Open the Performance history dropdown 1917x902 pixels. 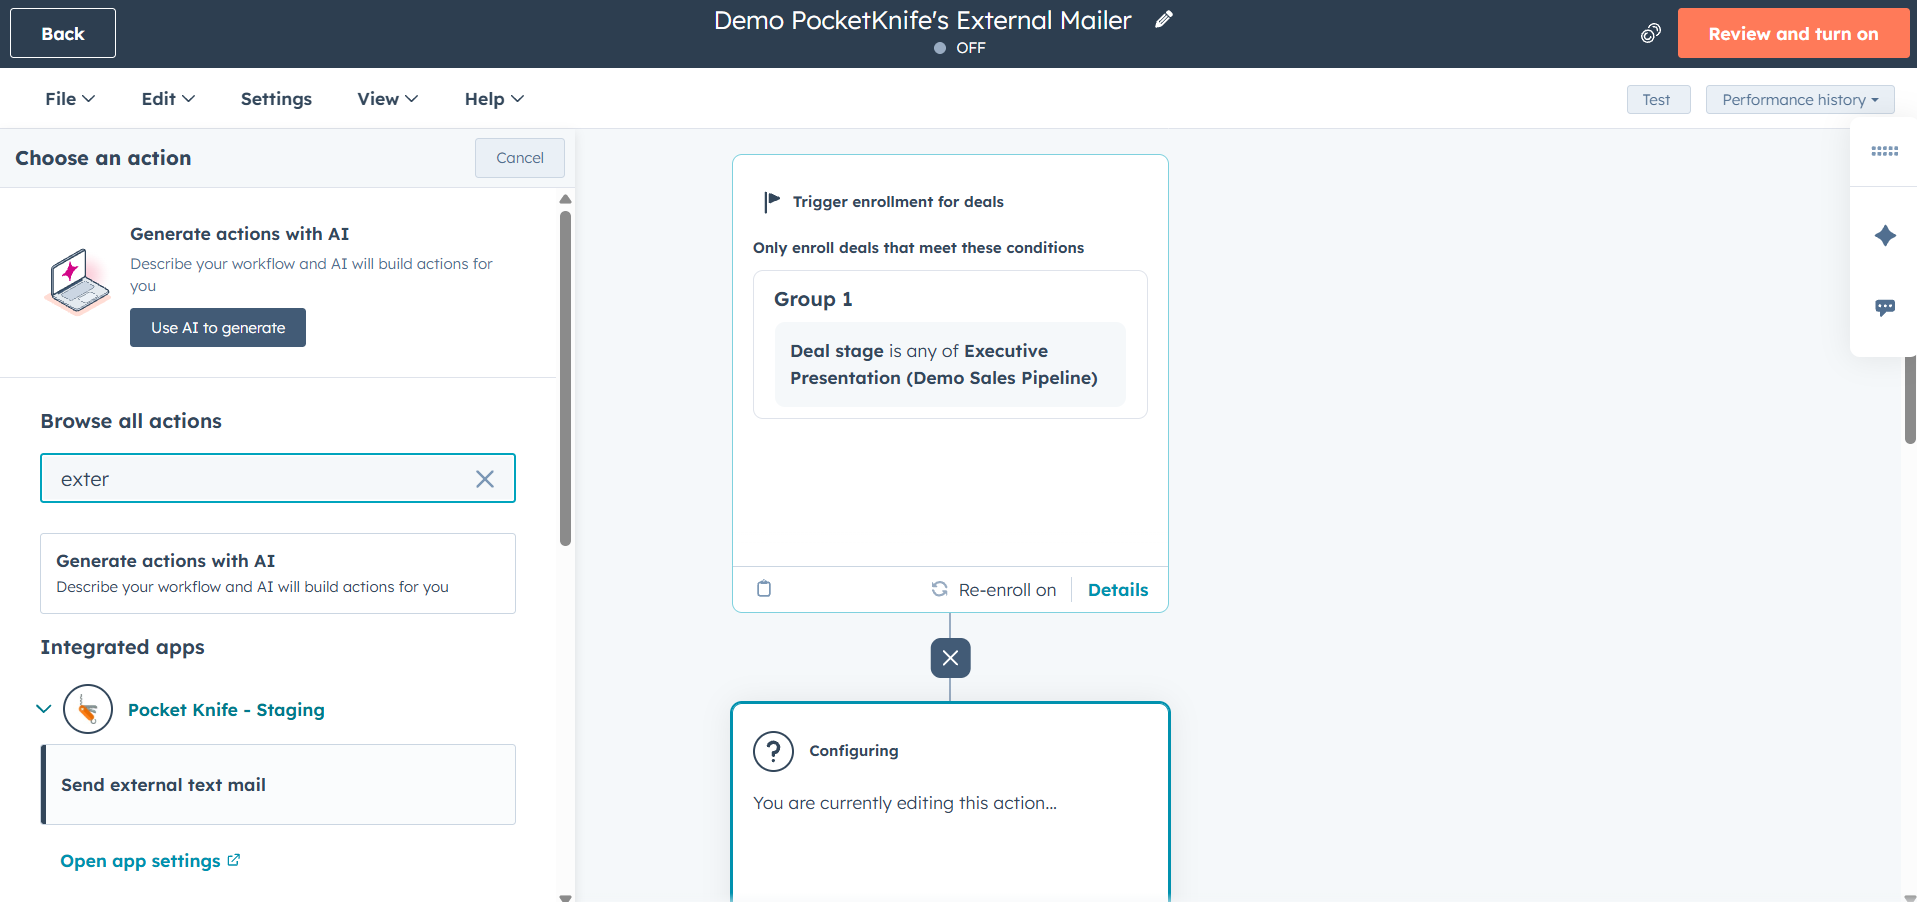pyautogui.click(x=1799, y=100)
